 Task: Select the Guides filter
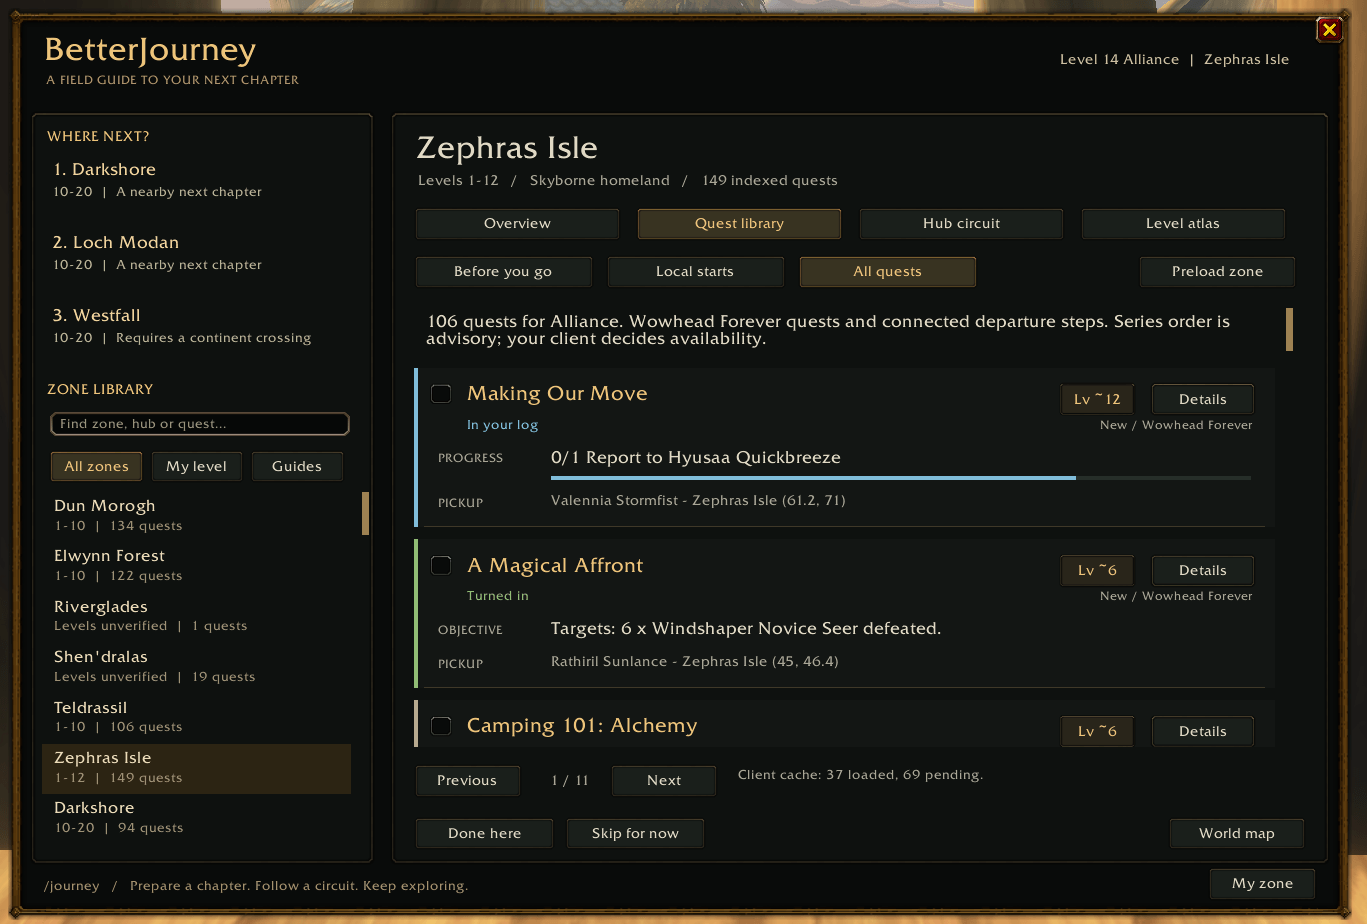tap(297, 467)
